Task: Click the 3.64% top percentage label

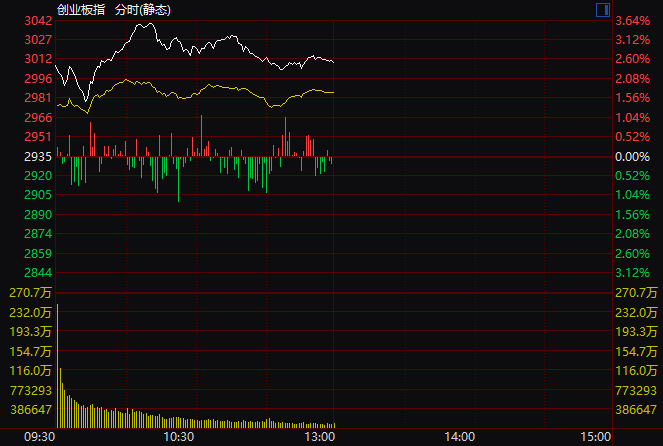Action: pyautogui.click(x=632, y=21)
